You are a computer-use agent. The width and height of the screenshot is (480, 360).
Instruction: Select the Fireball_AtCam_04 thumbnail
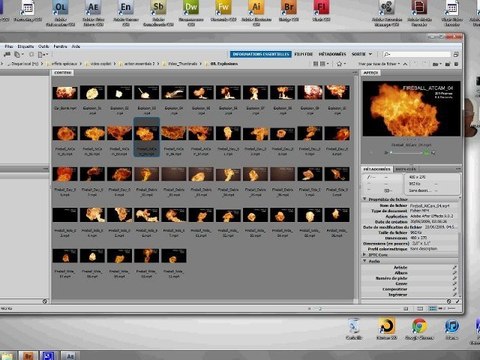(x=147, y=133)
